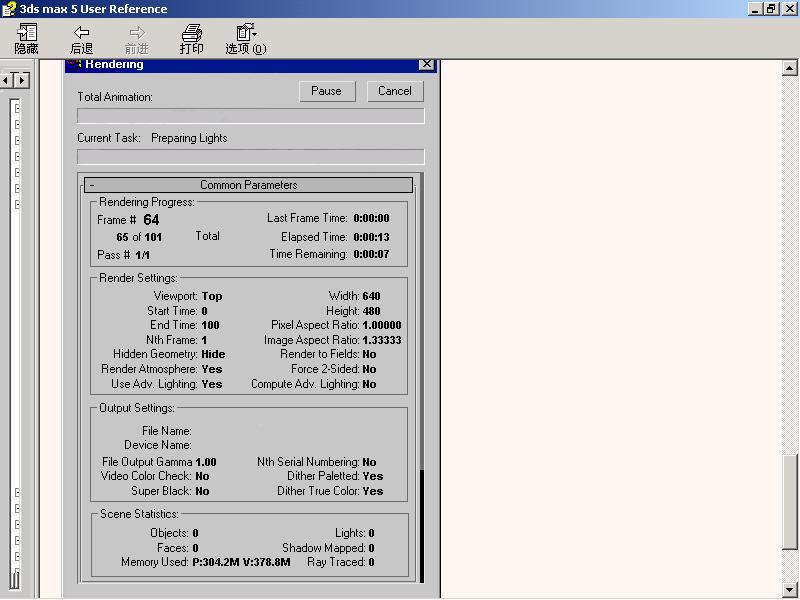Click the 'Shadow Mapped:' label
This screenshot has width=800, height=600.
324,548
